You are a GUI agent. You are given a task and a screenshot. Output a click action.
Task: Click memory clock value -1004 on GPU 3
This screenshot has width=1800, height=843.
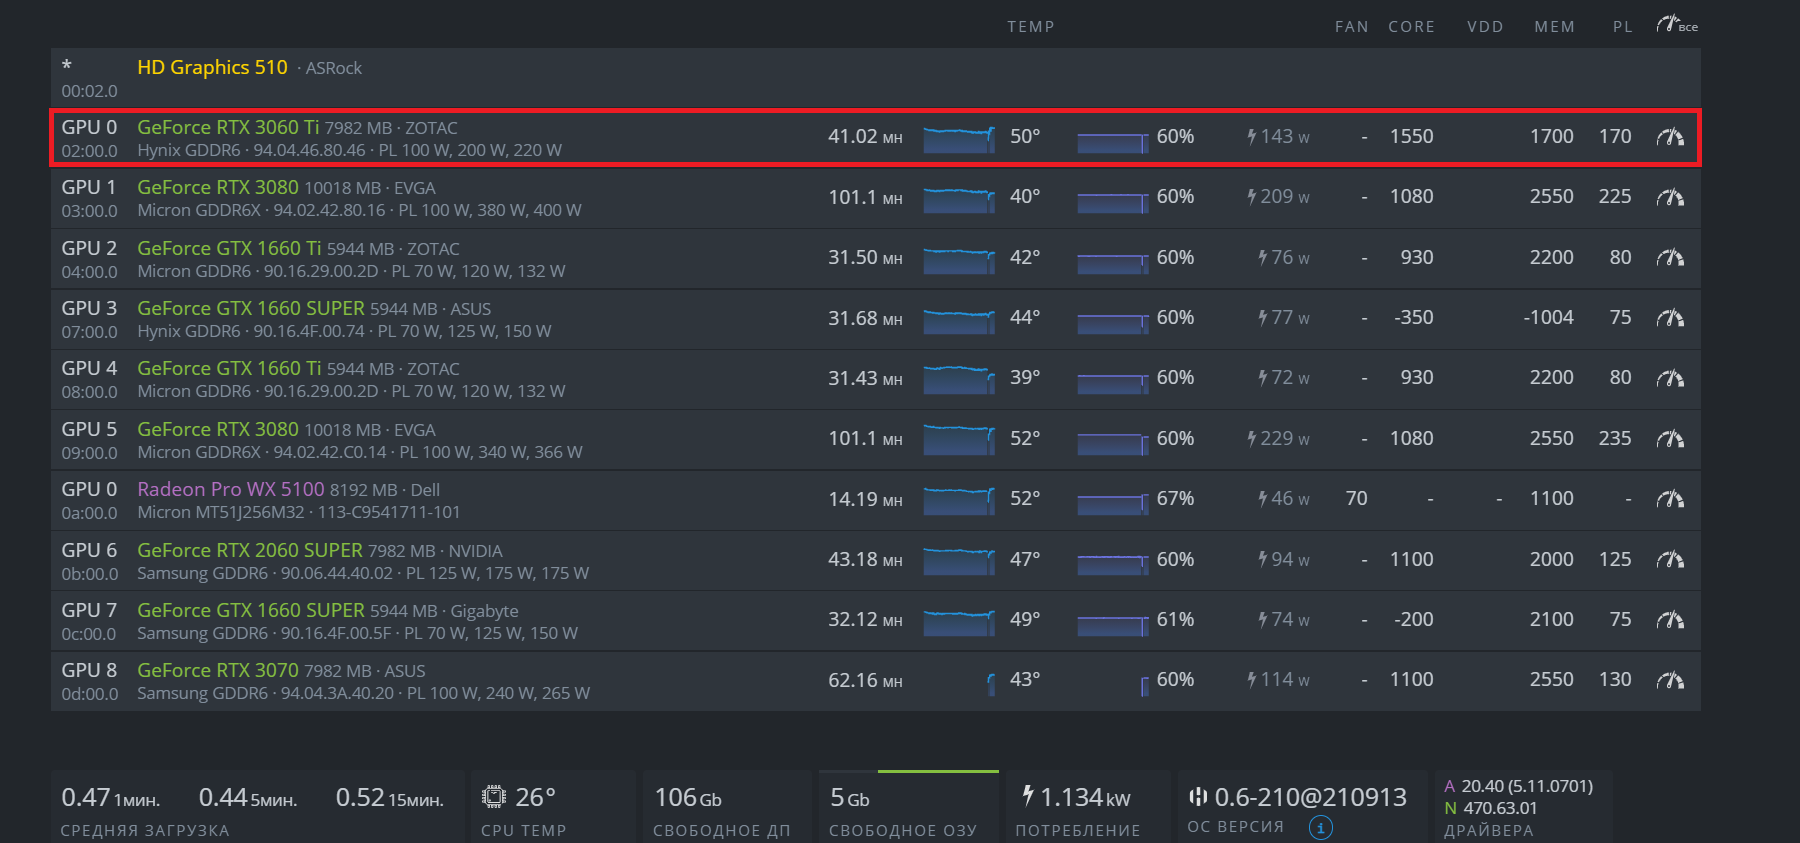pyautogui.click(x=1548, y=318)
